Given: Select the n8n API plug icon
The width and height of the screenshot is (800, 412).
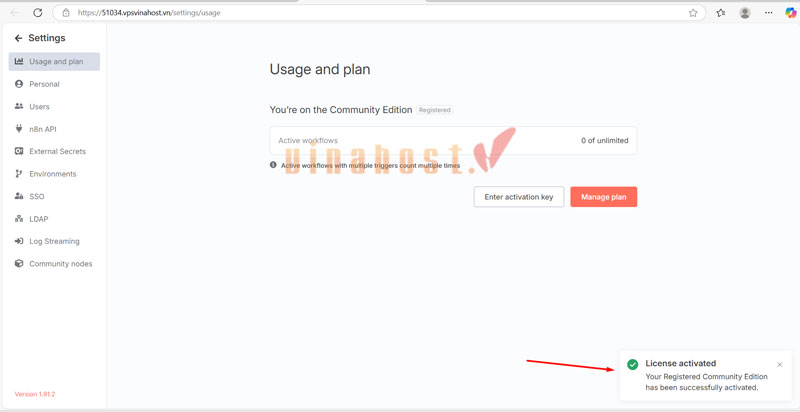Looking at the screenshot, I should (x=19, y=129).
